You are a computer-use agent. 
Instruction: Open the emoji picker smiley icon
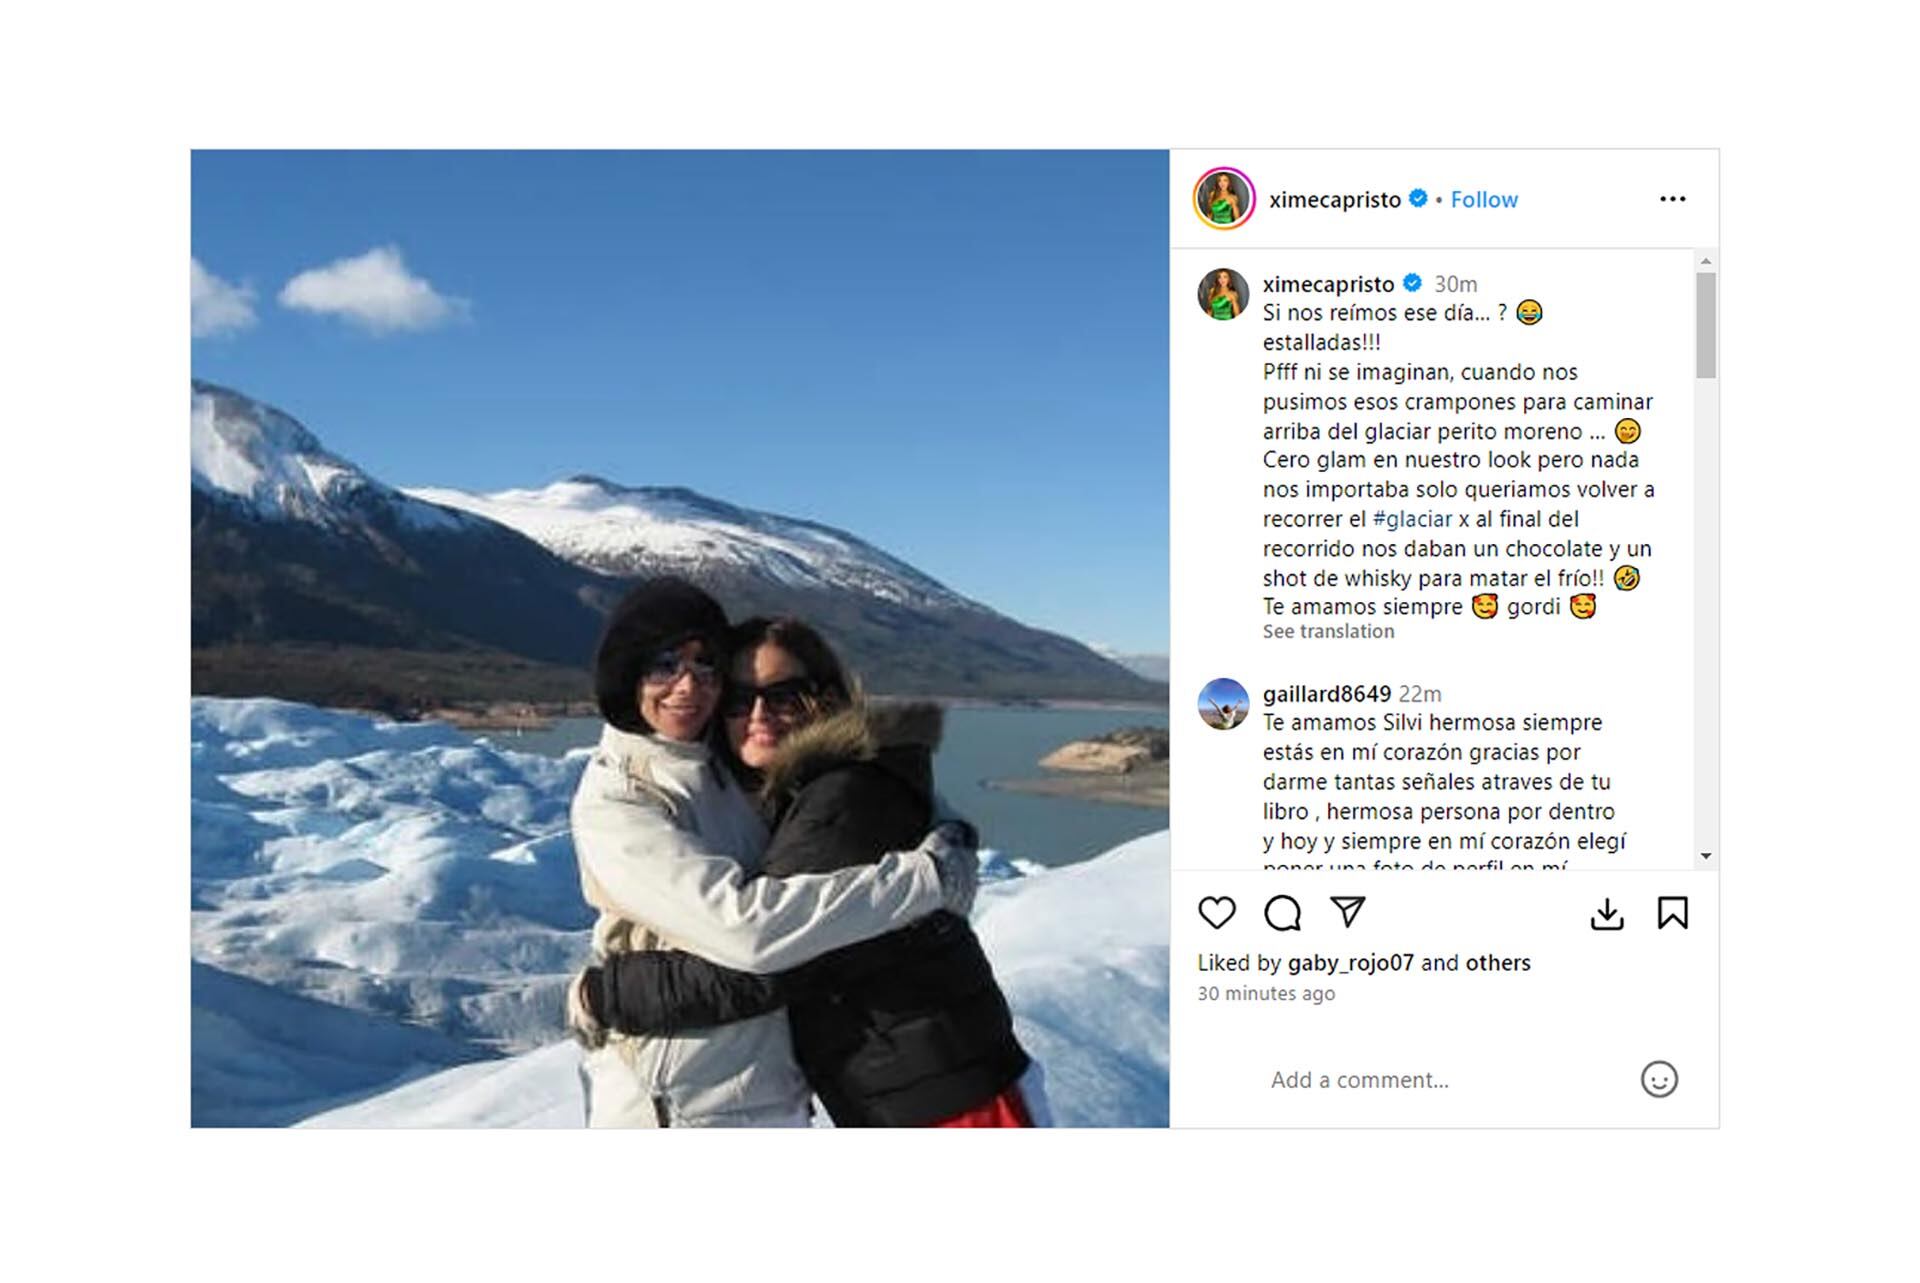(1659, 1079)
